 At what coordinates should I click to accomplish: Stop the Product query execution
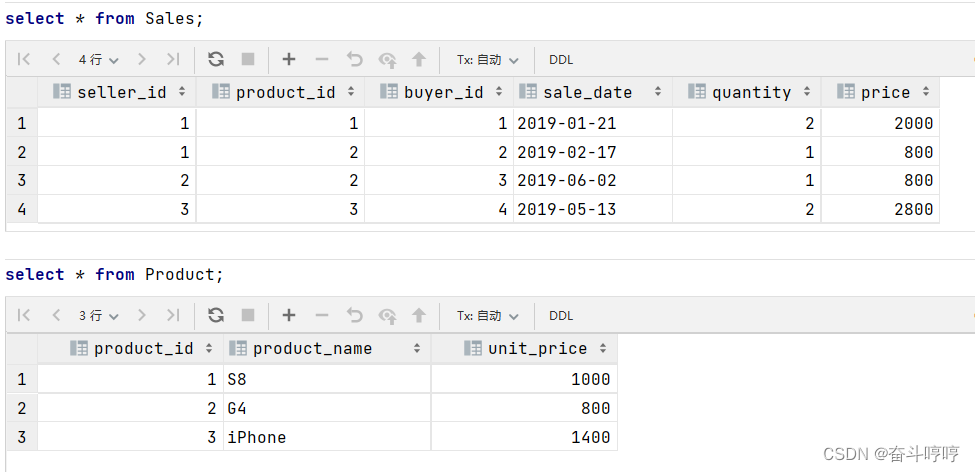coord(248,315)
